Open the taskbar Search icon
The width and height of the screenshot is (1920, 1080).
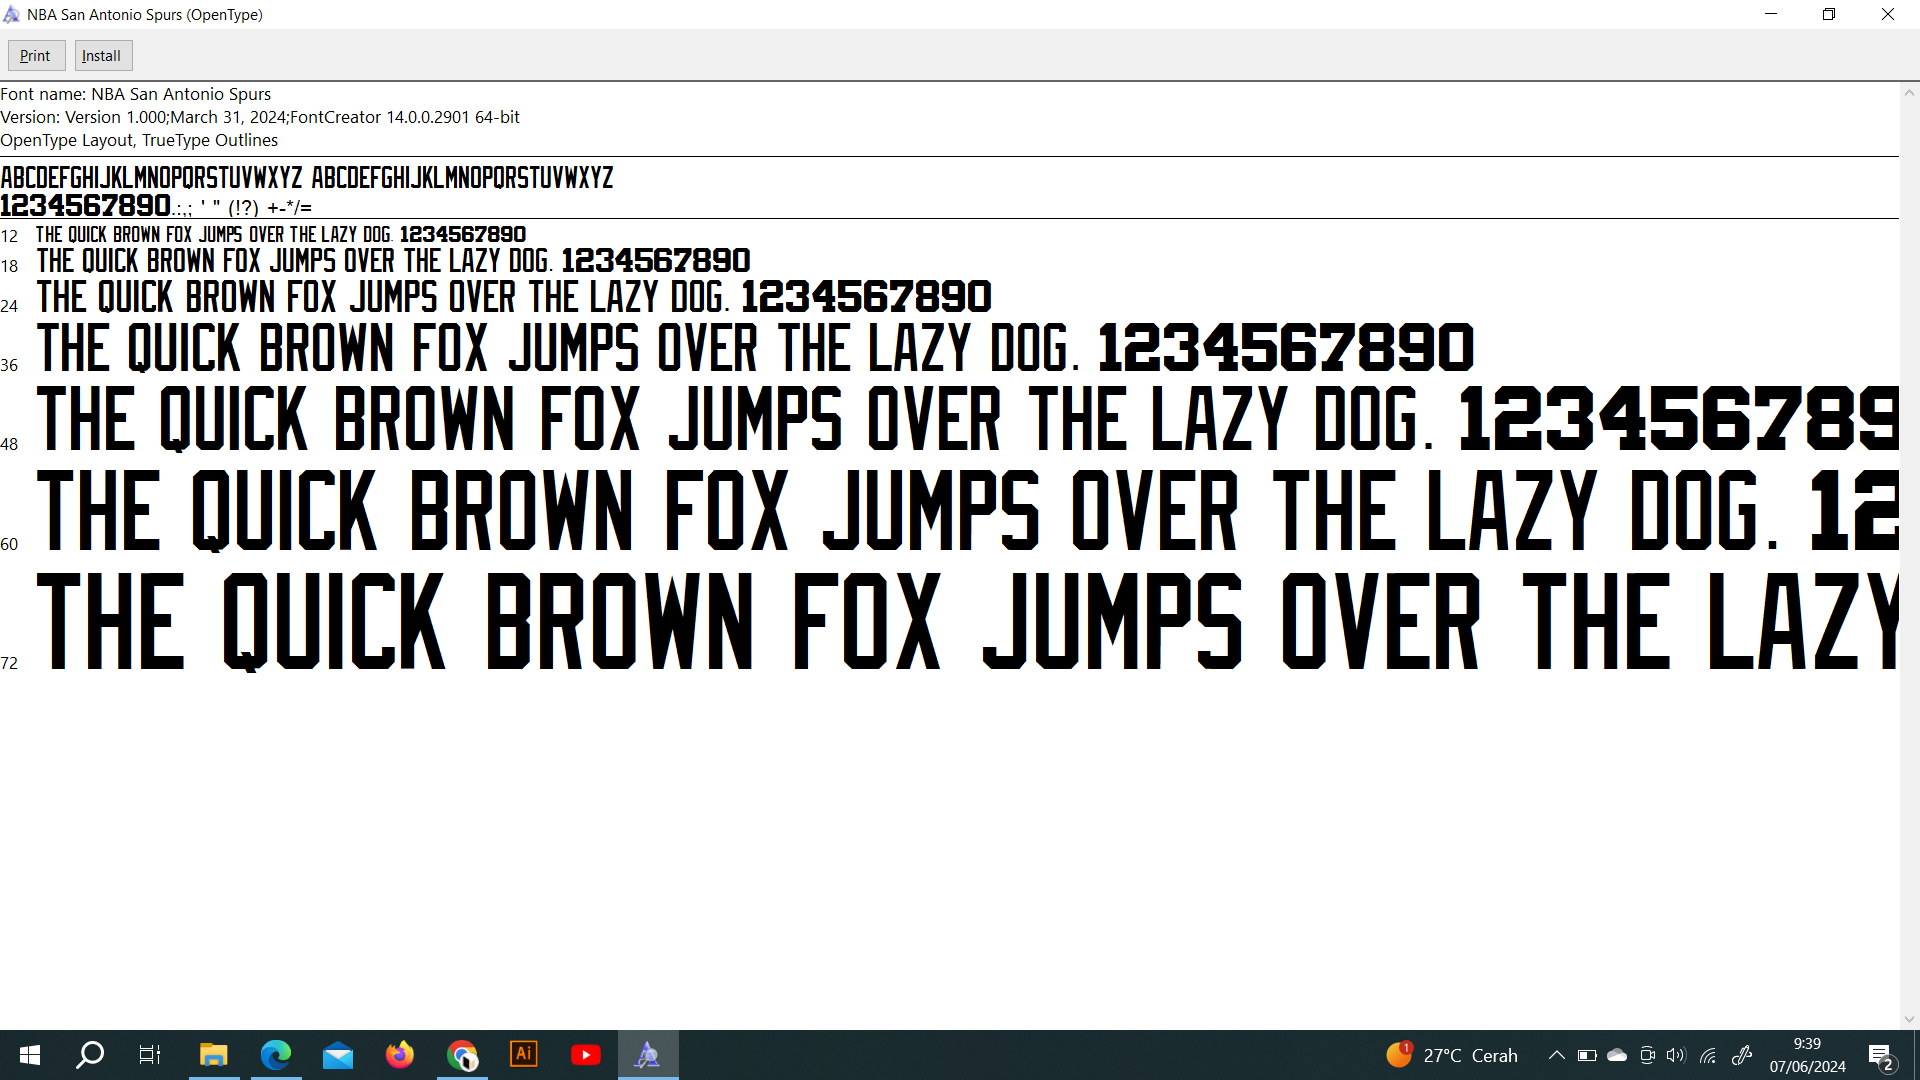[x=90, y=1055]
